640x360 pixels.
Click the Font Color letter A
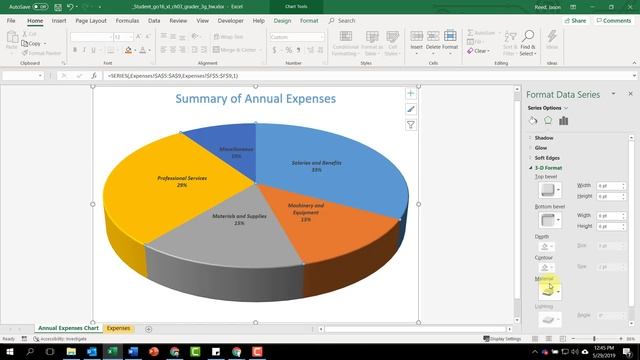click(x=142, y=50)
